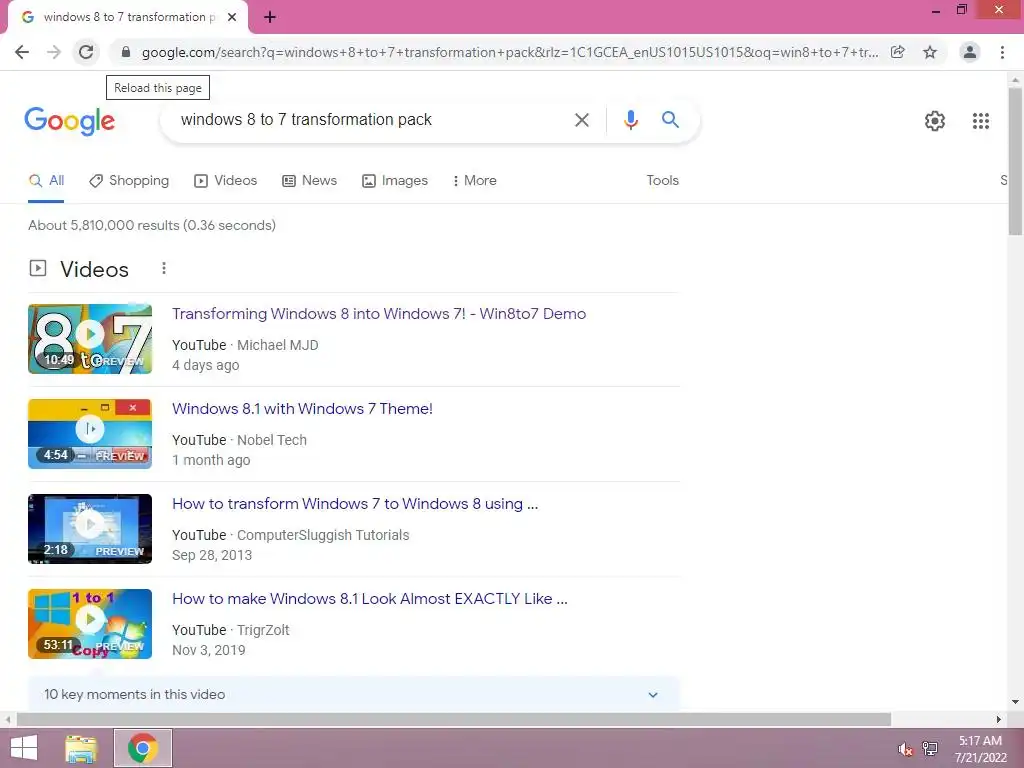Image resolution: width=1024 pixels, height=768 pixels.
Task: Submit search with magnifier icon
Action: pos(670,120)
